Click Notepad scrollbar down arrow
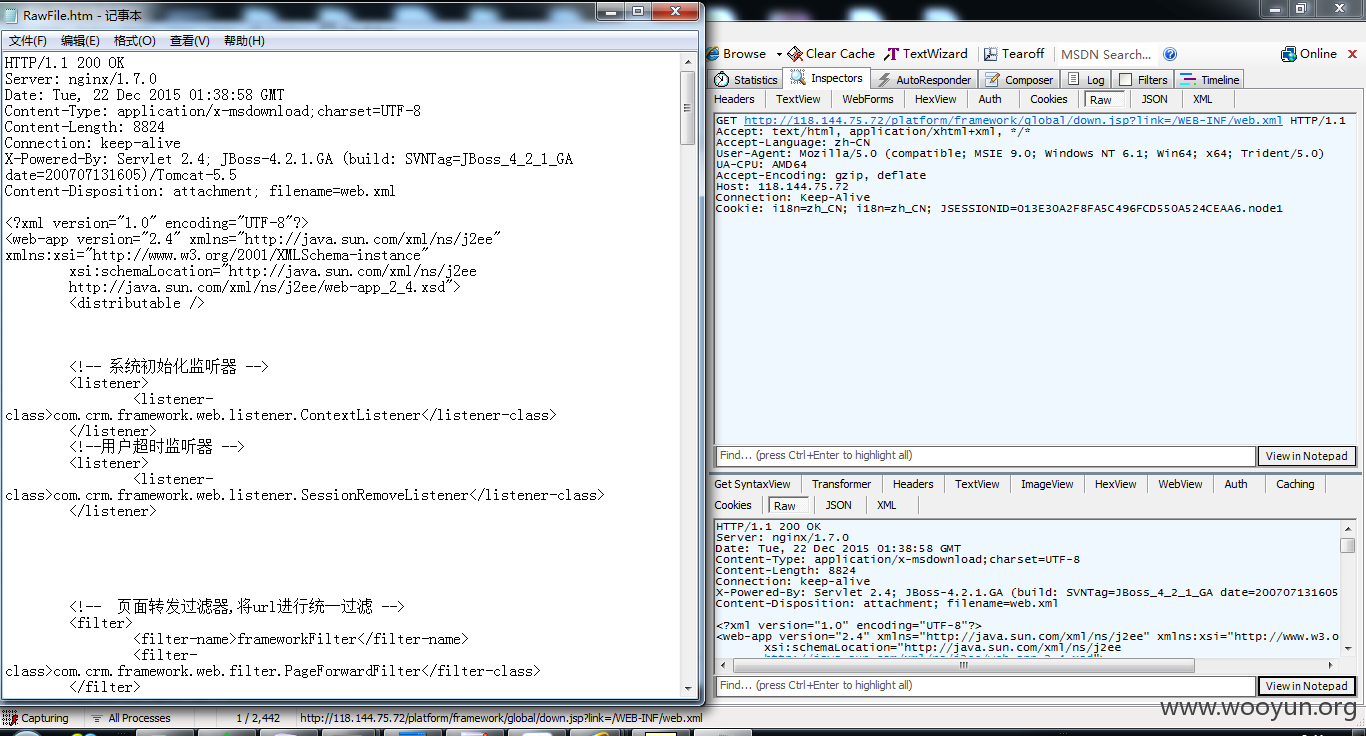Screen dimensions: 1366x736 (x=687, y=689)
